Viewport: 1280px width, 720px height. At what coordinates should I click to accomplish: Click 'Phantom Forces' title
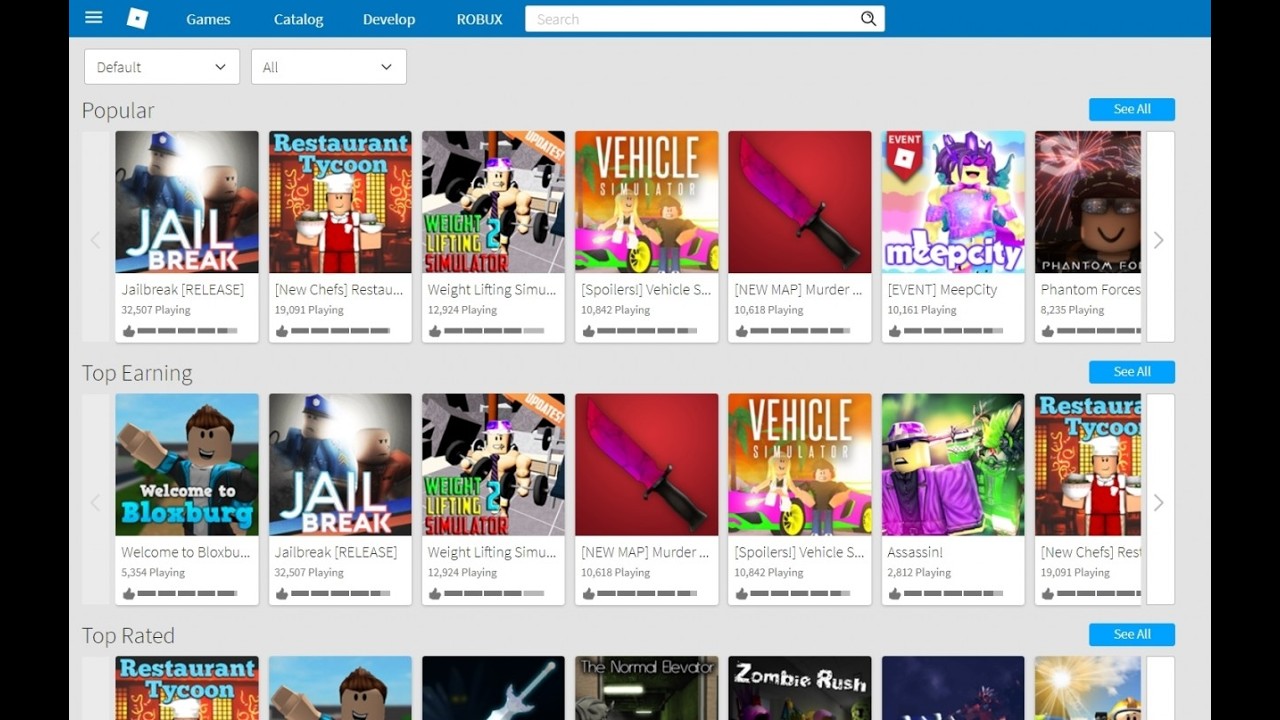click(1090, 290)
